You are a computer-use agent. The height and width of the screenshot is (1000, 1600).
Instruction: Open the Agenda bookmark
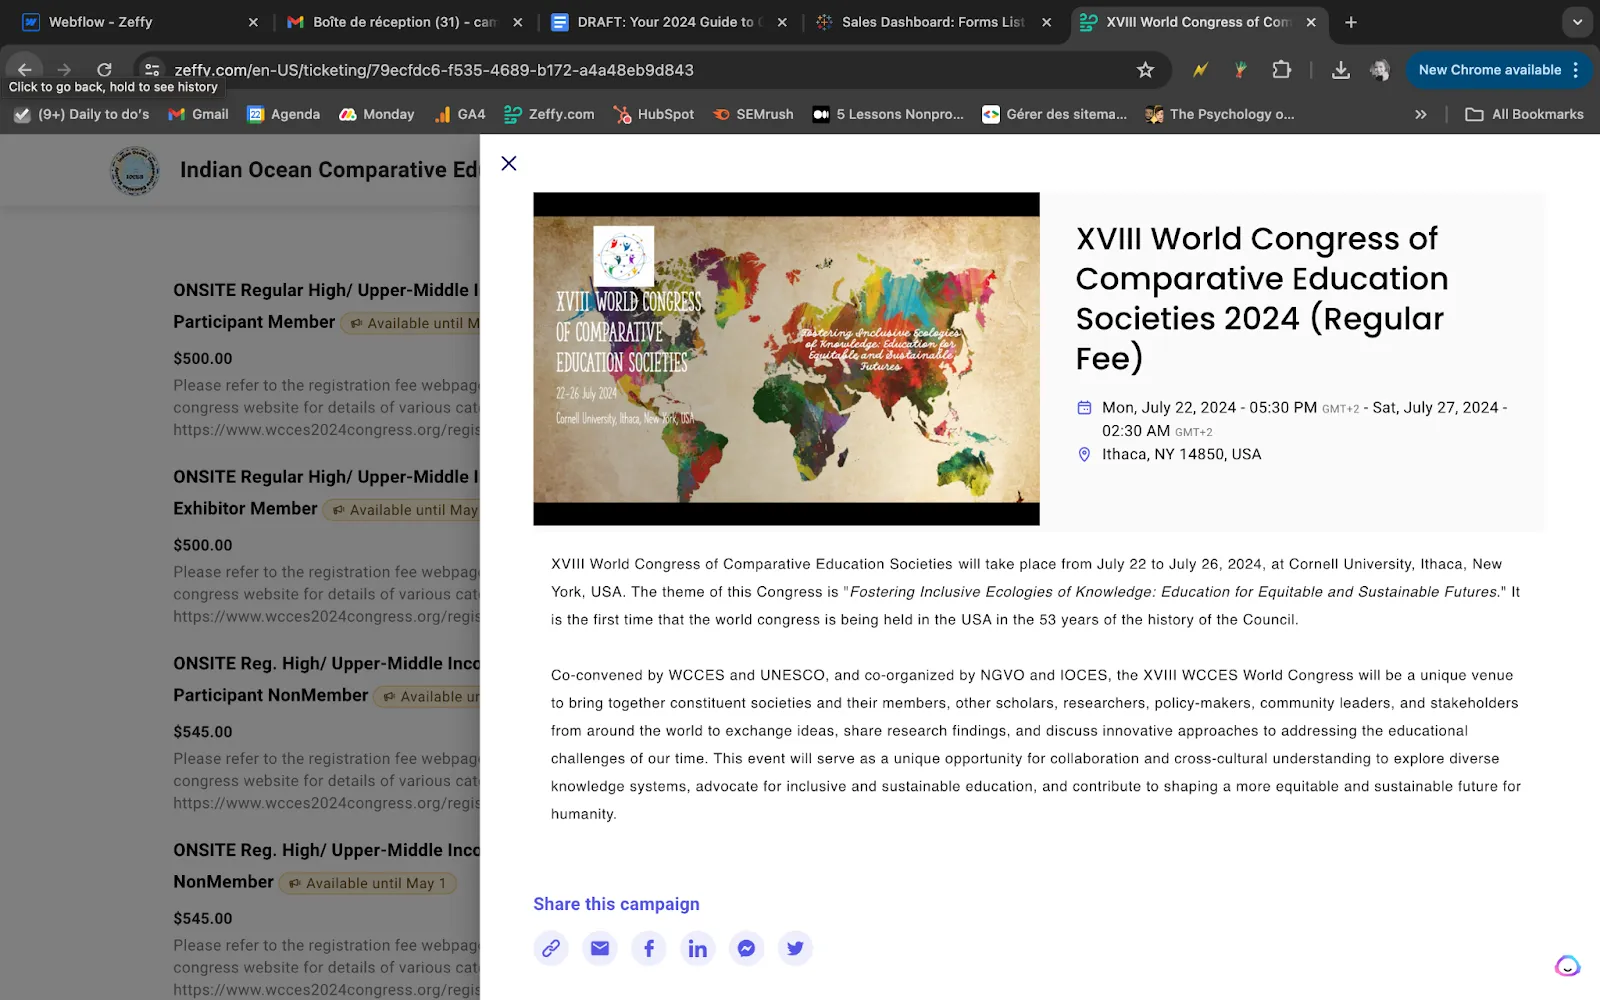click(284, 114)
